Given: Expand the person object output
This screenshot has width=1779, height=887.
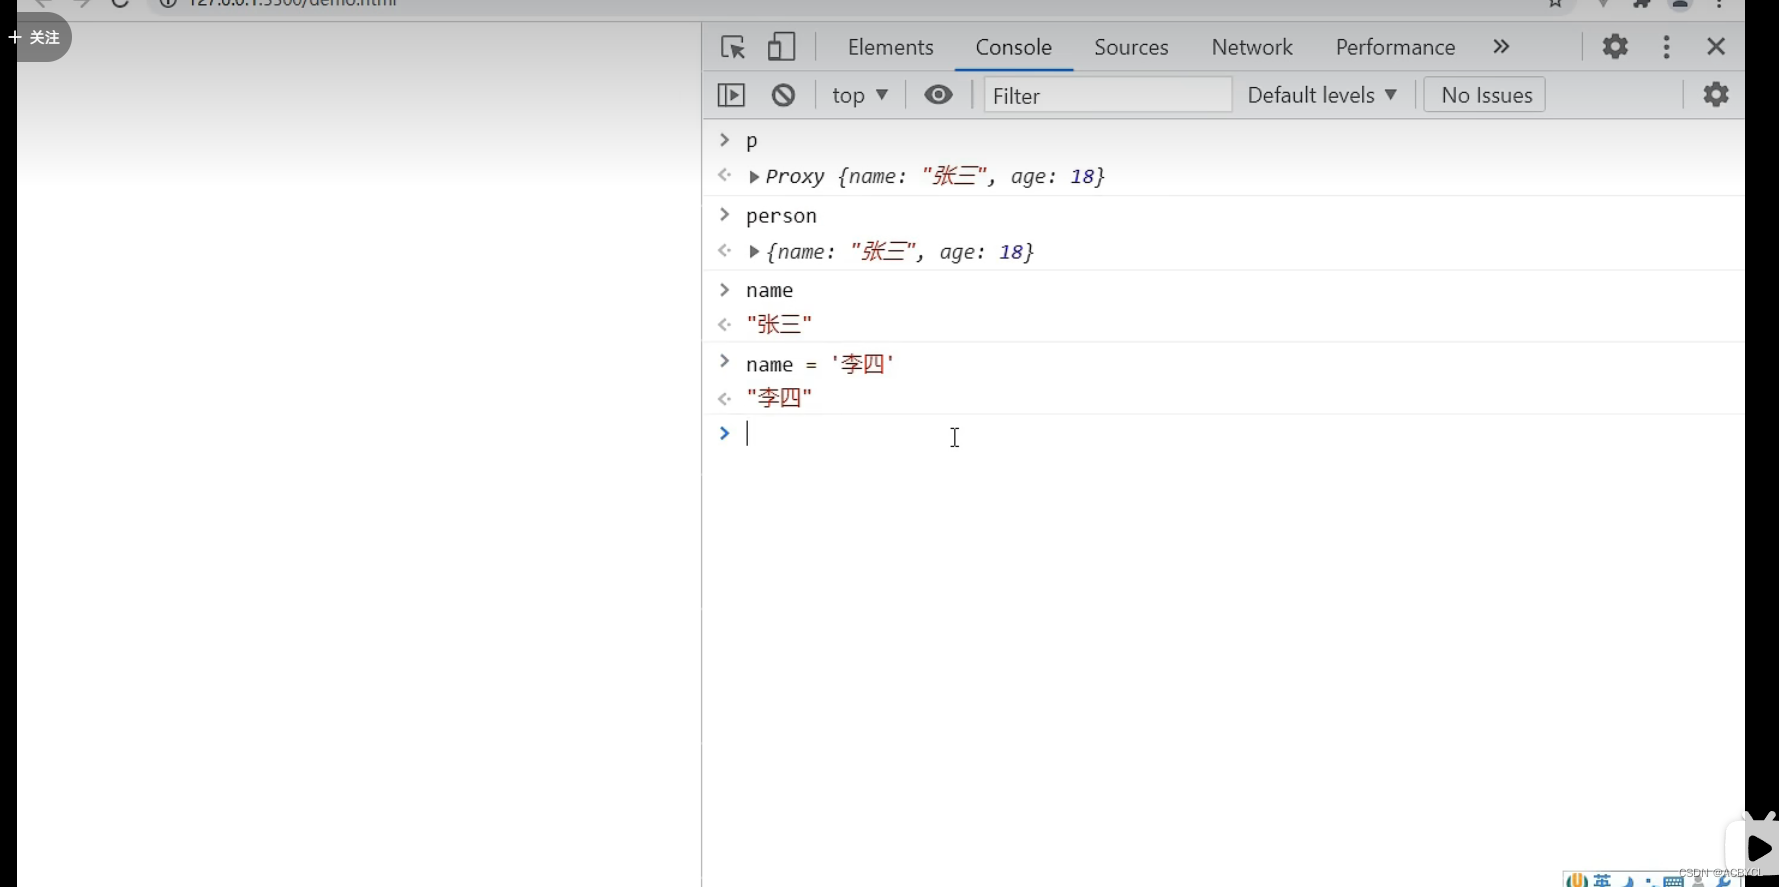Looking at the screenshot, I should tap(754, 252).
